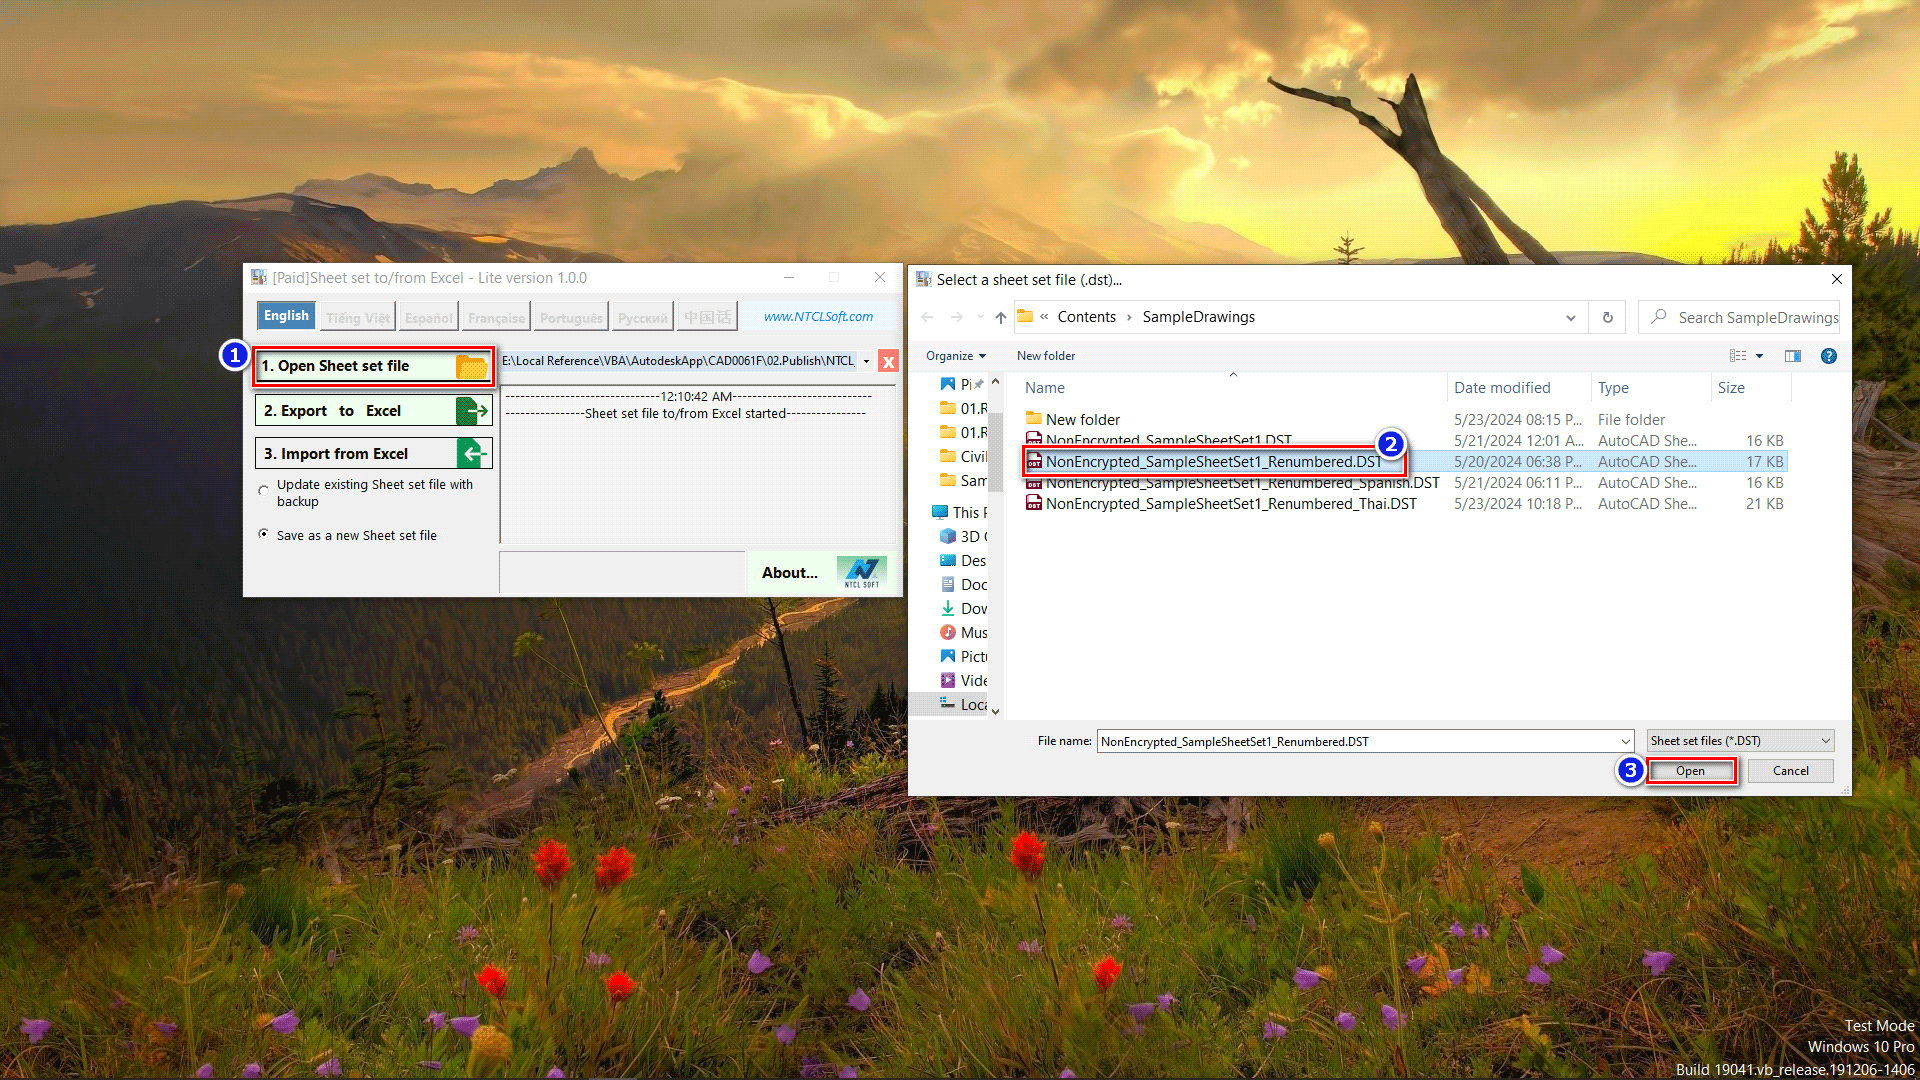Open Downloads in the navigation pane
Screen dimensions: 1920x1080
click(x=965, y=608)
